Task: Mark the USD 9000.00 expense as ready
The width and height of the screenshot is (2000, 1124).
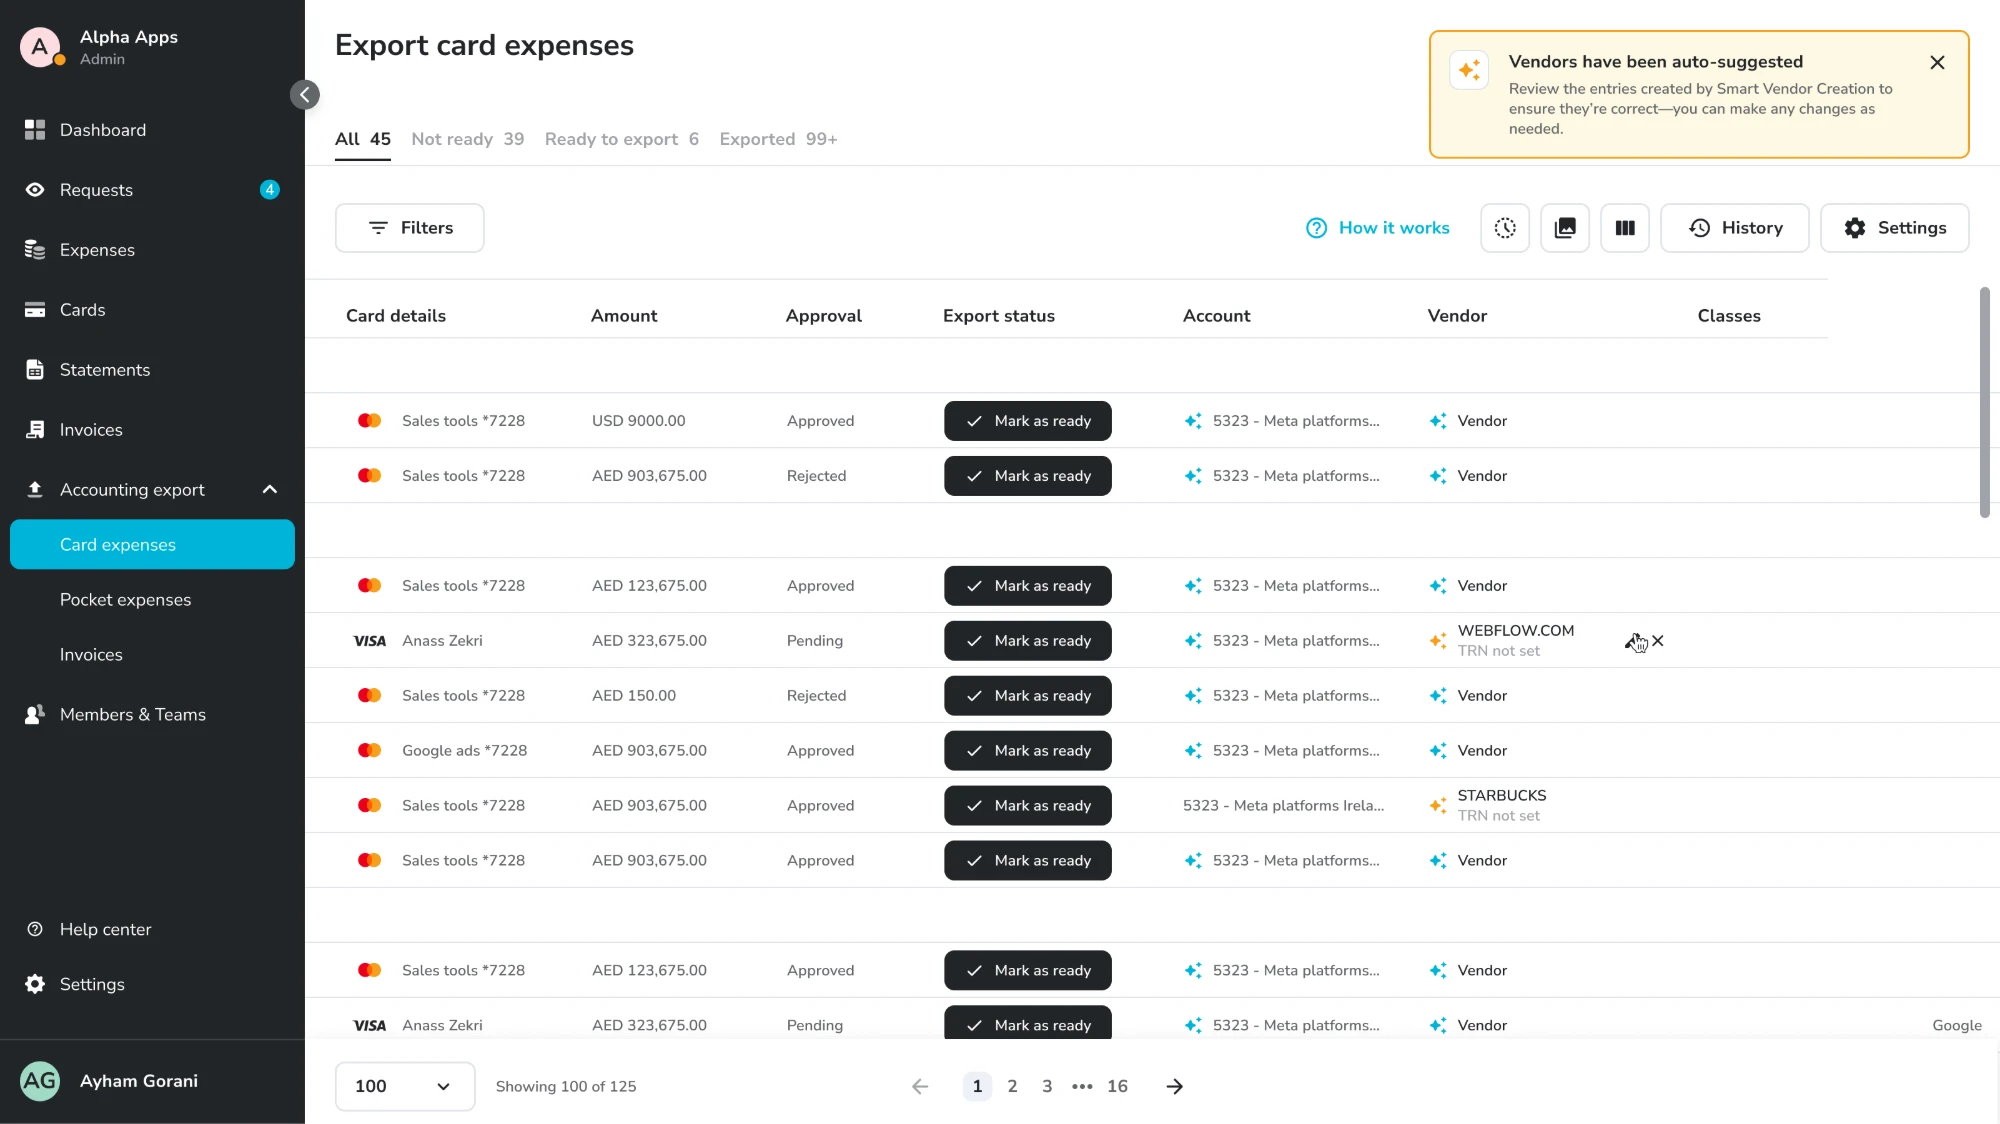Action: [1028, 421]
